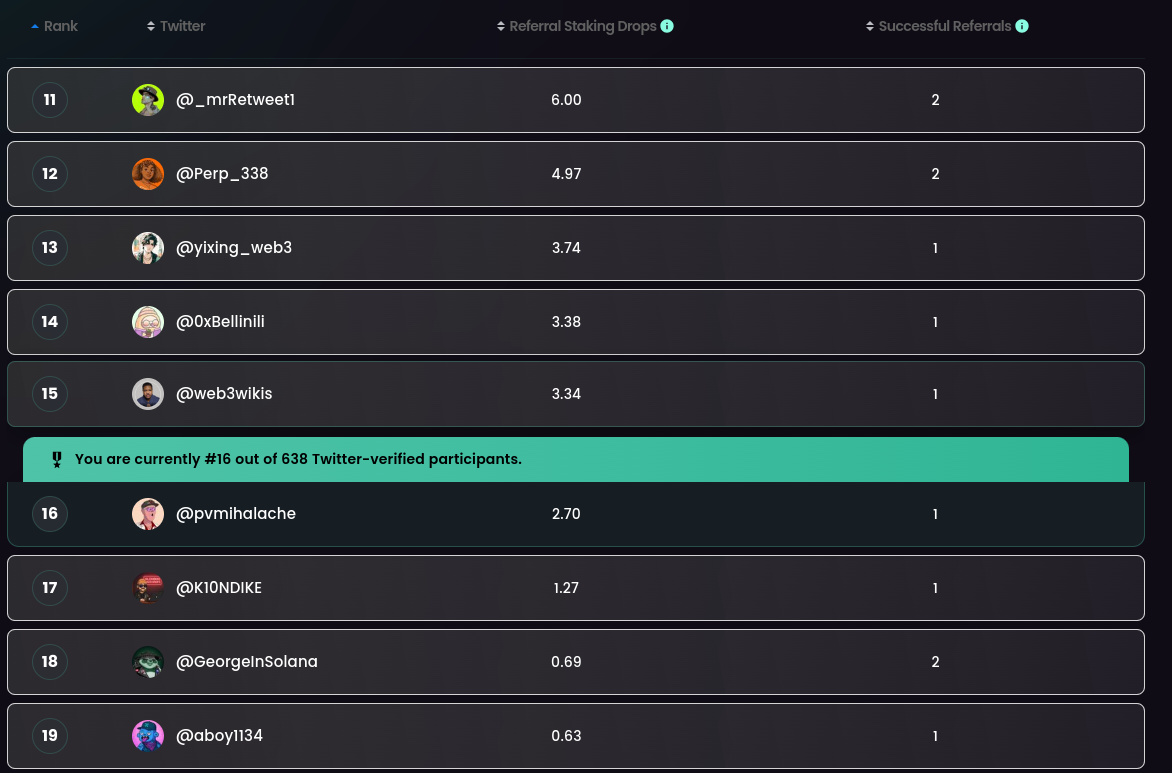Sort by Successful Referrals column

(x=939, y=26)
